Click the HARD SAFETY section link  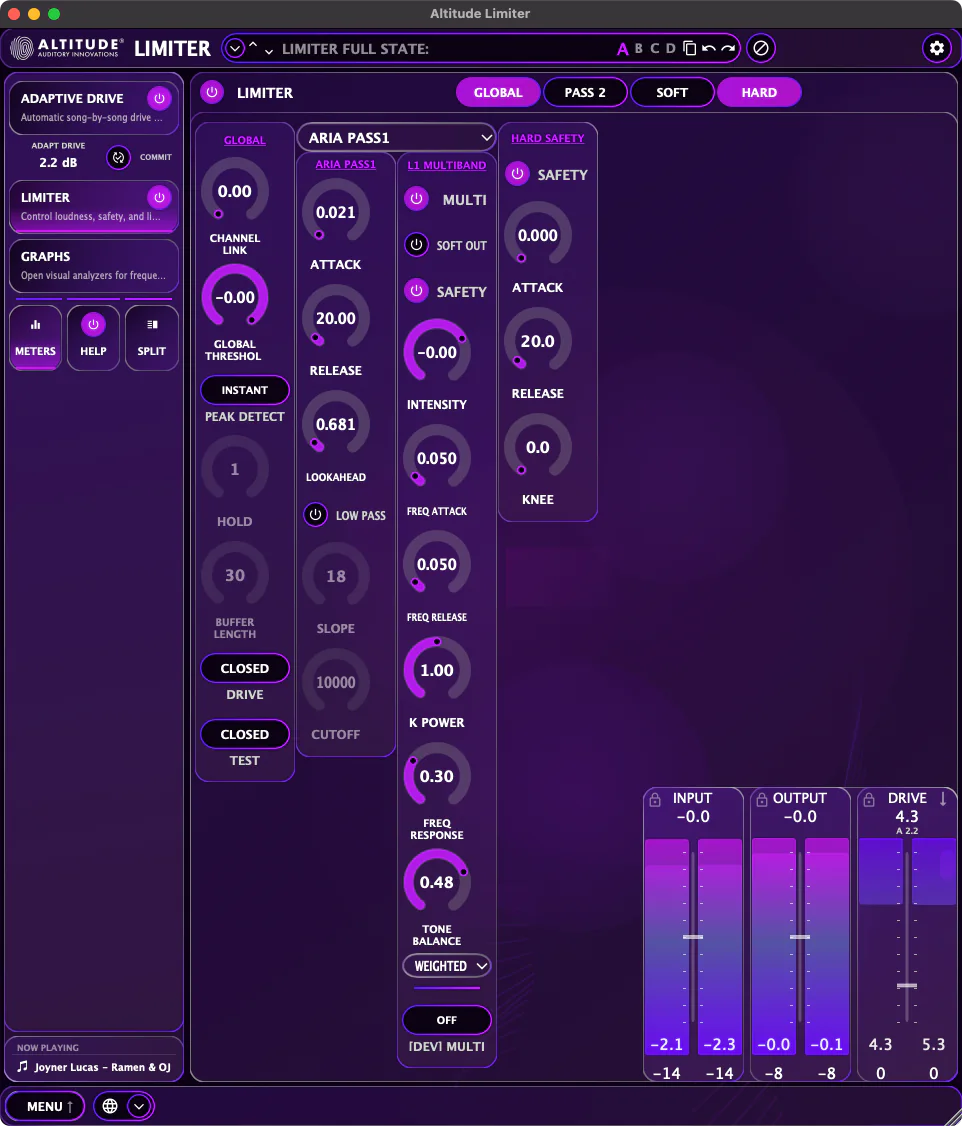pyautogui.click(x=548, y=138)
